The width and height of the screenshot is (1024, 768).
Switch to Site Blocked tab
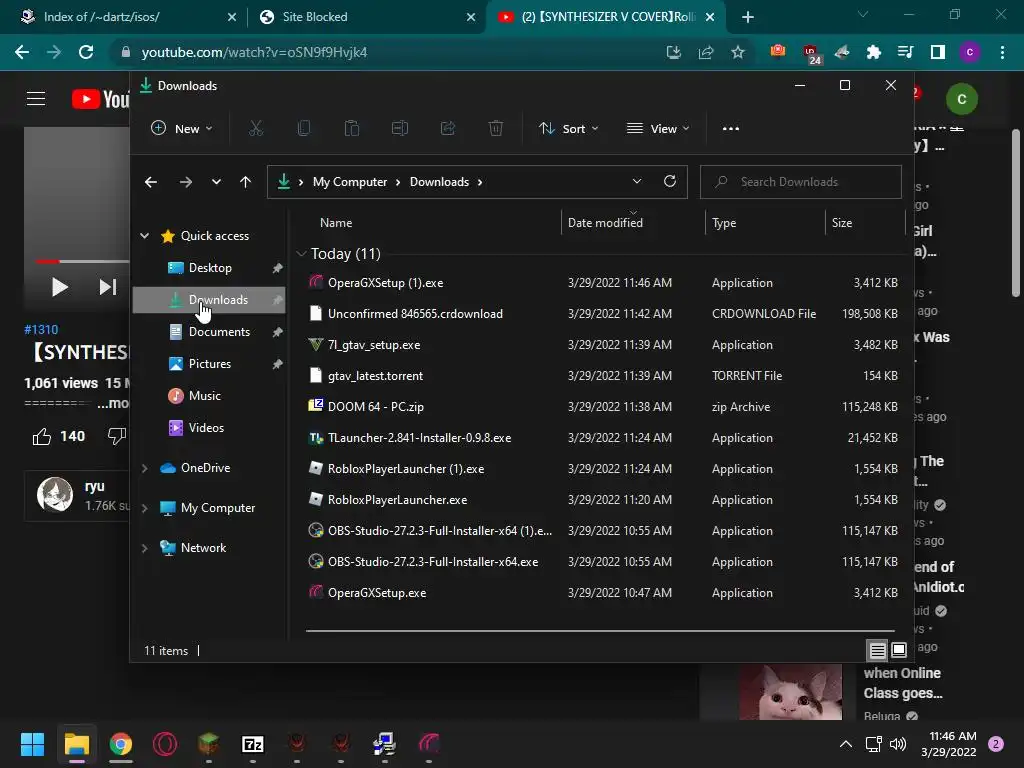pos(368,17)
